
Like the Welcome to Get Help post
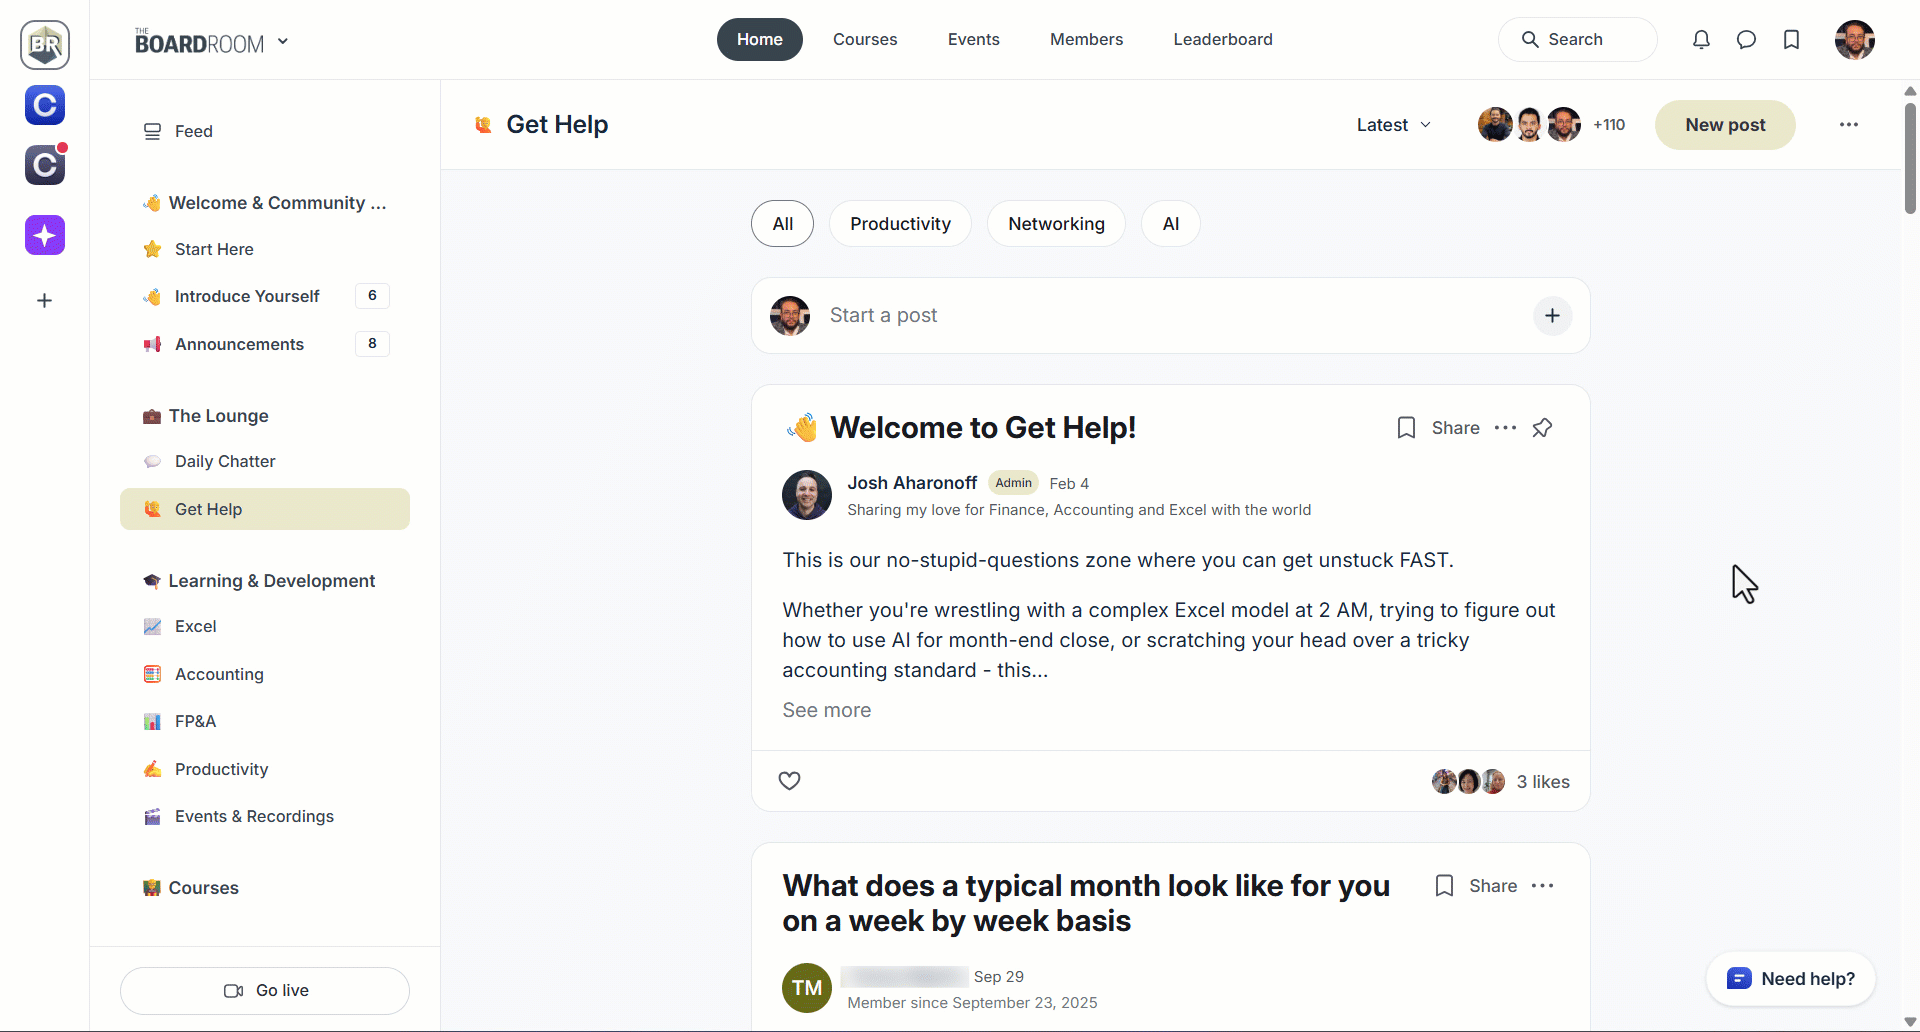(789, 780)
